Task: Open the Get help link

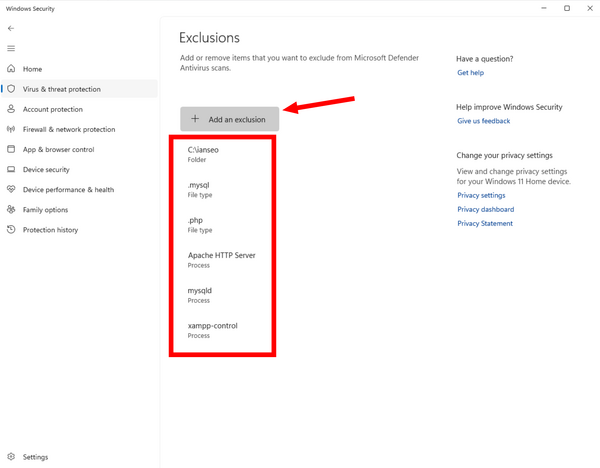Action: (x=470, y=73)
